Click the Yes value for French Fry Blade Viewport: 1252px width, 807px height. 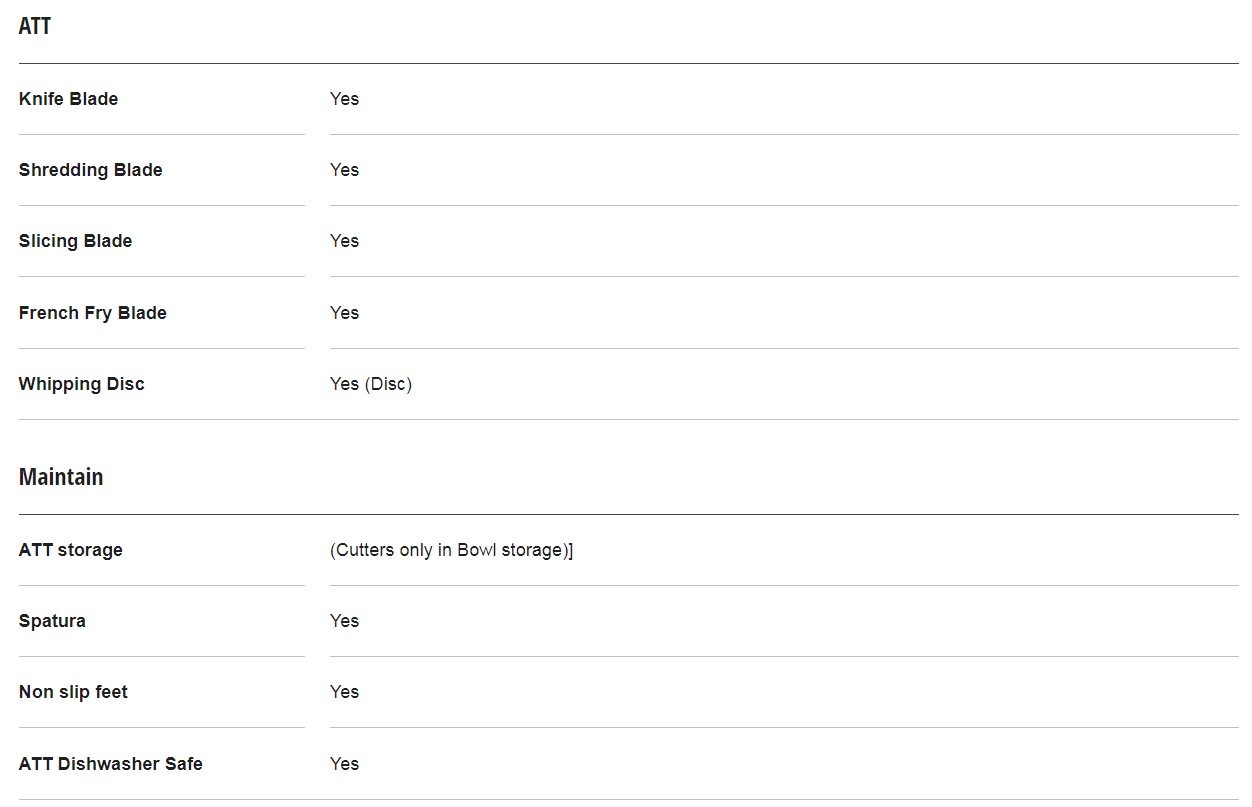point(344,313)
